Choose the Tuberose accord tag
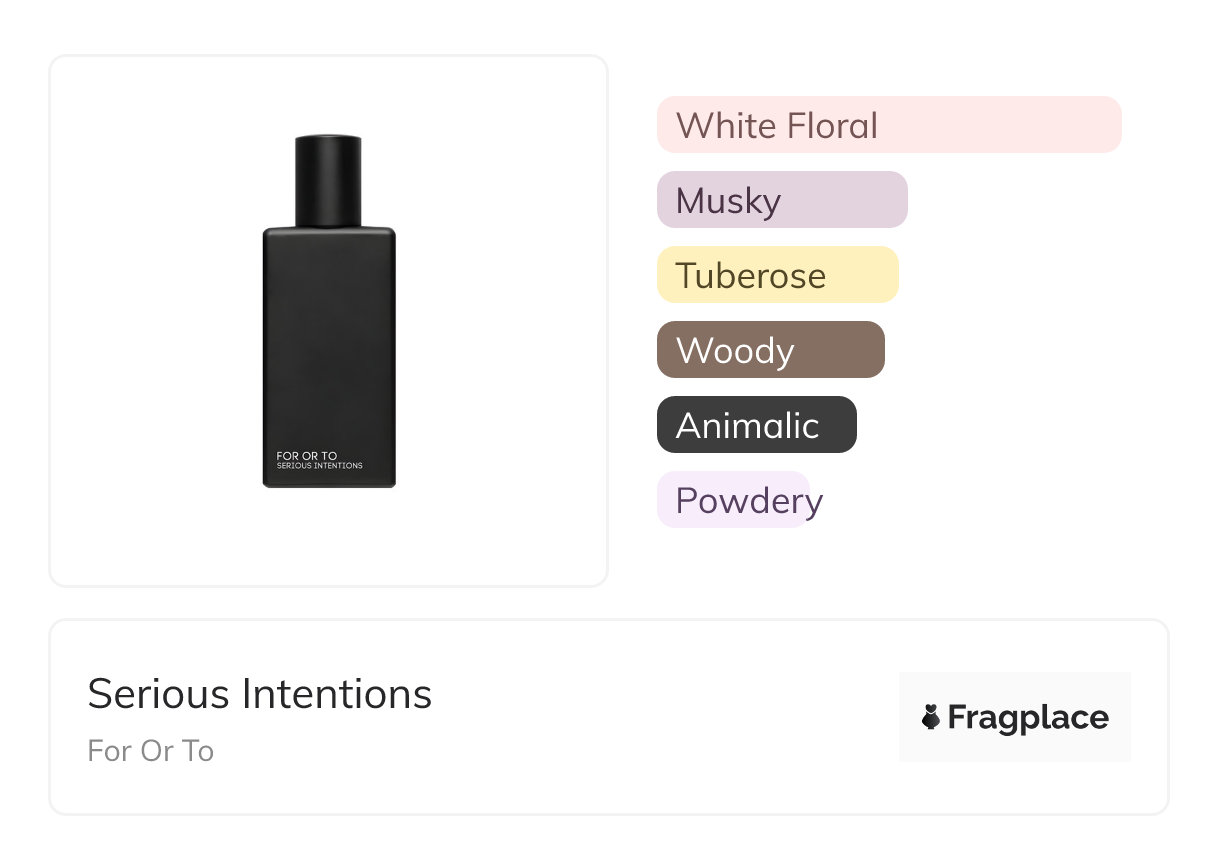 778,275
